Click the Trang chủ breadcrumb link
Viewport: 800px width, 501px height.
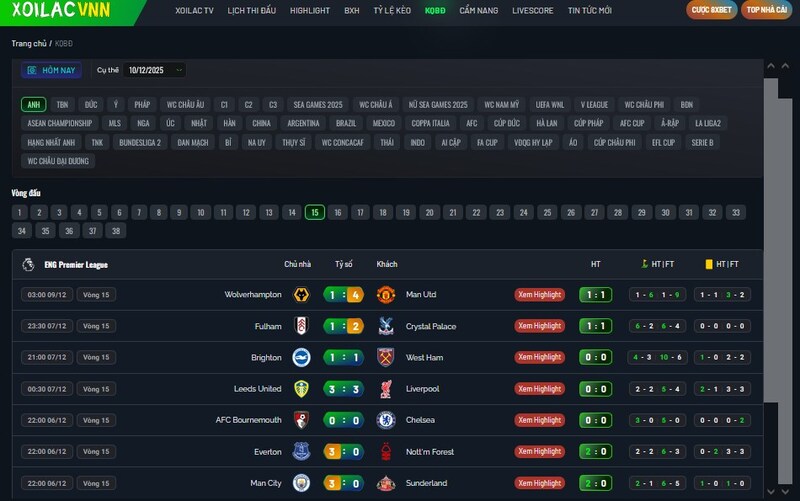(x=28, y=44)
